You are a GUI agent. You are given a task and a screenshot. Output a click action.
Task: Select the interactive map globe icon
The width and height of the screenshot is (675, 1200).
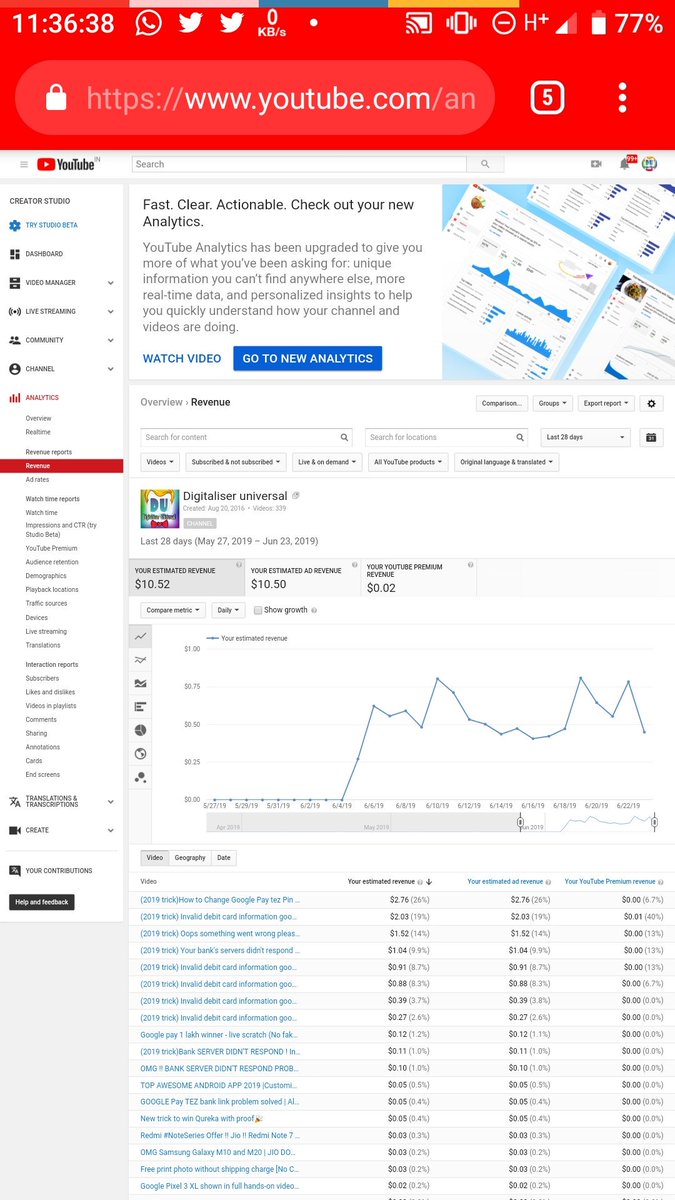141,754
